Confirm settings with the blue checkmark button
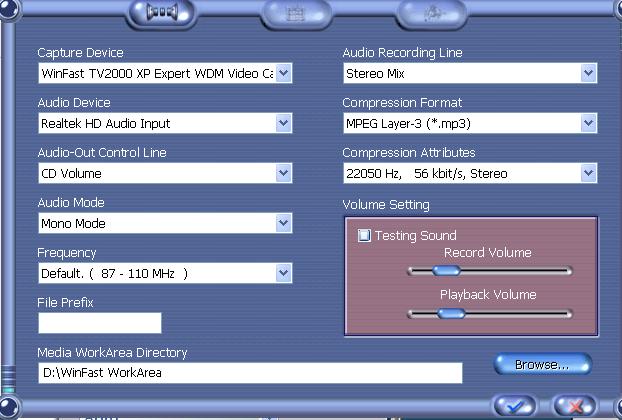Screen dimensions: 622x420 click(x=515, y=406)
